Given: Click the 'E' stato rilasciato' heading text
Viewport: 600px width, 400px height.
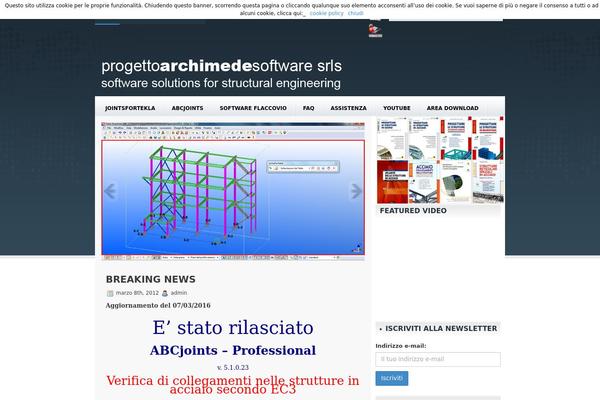Looking at the screenshot, I should pyautogui.click(x=233, y=328).
